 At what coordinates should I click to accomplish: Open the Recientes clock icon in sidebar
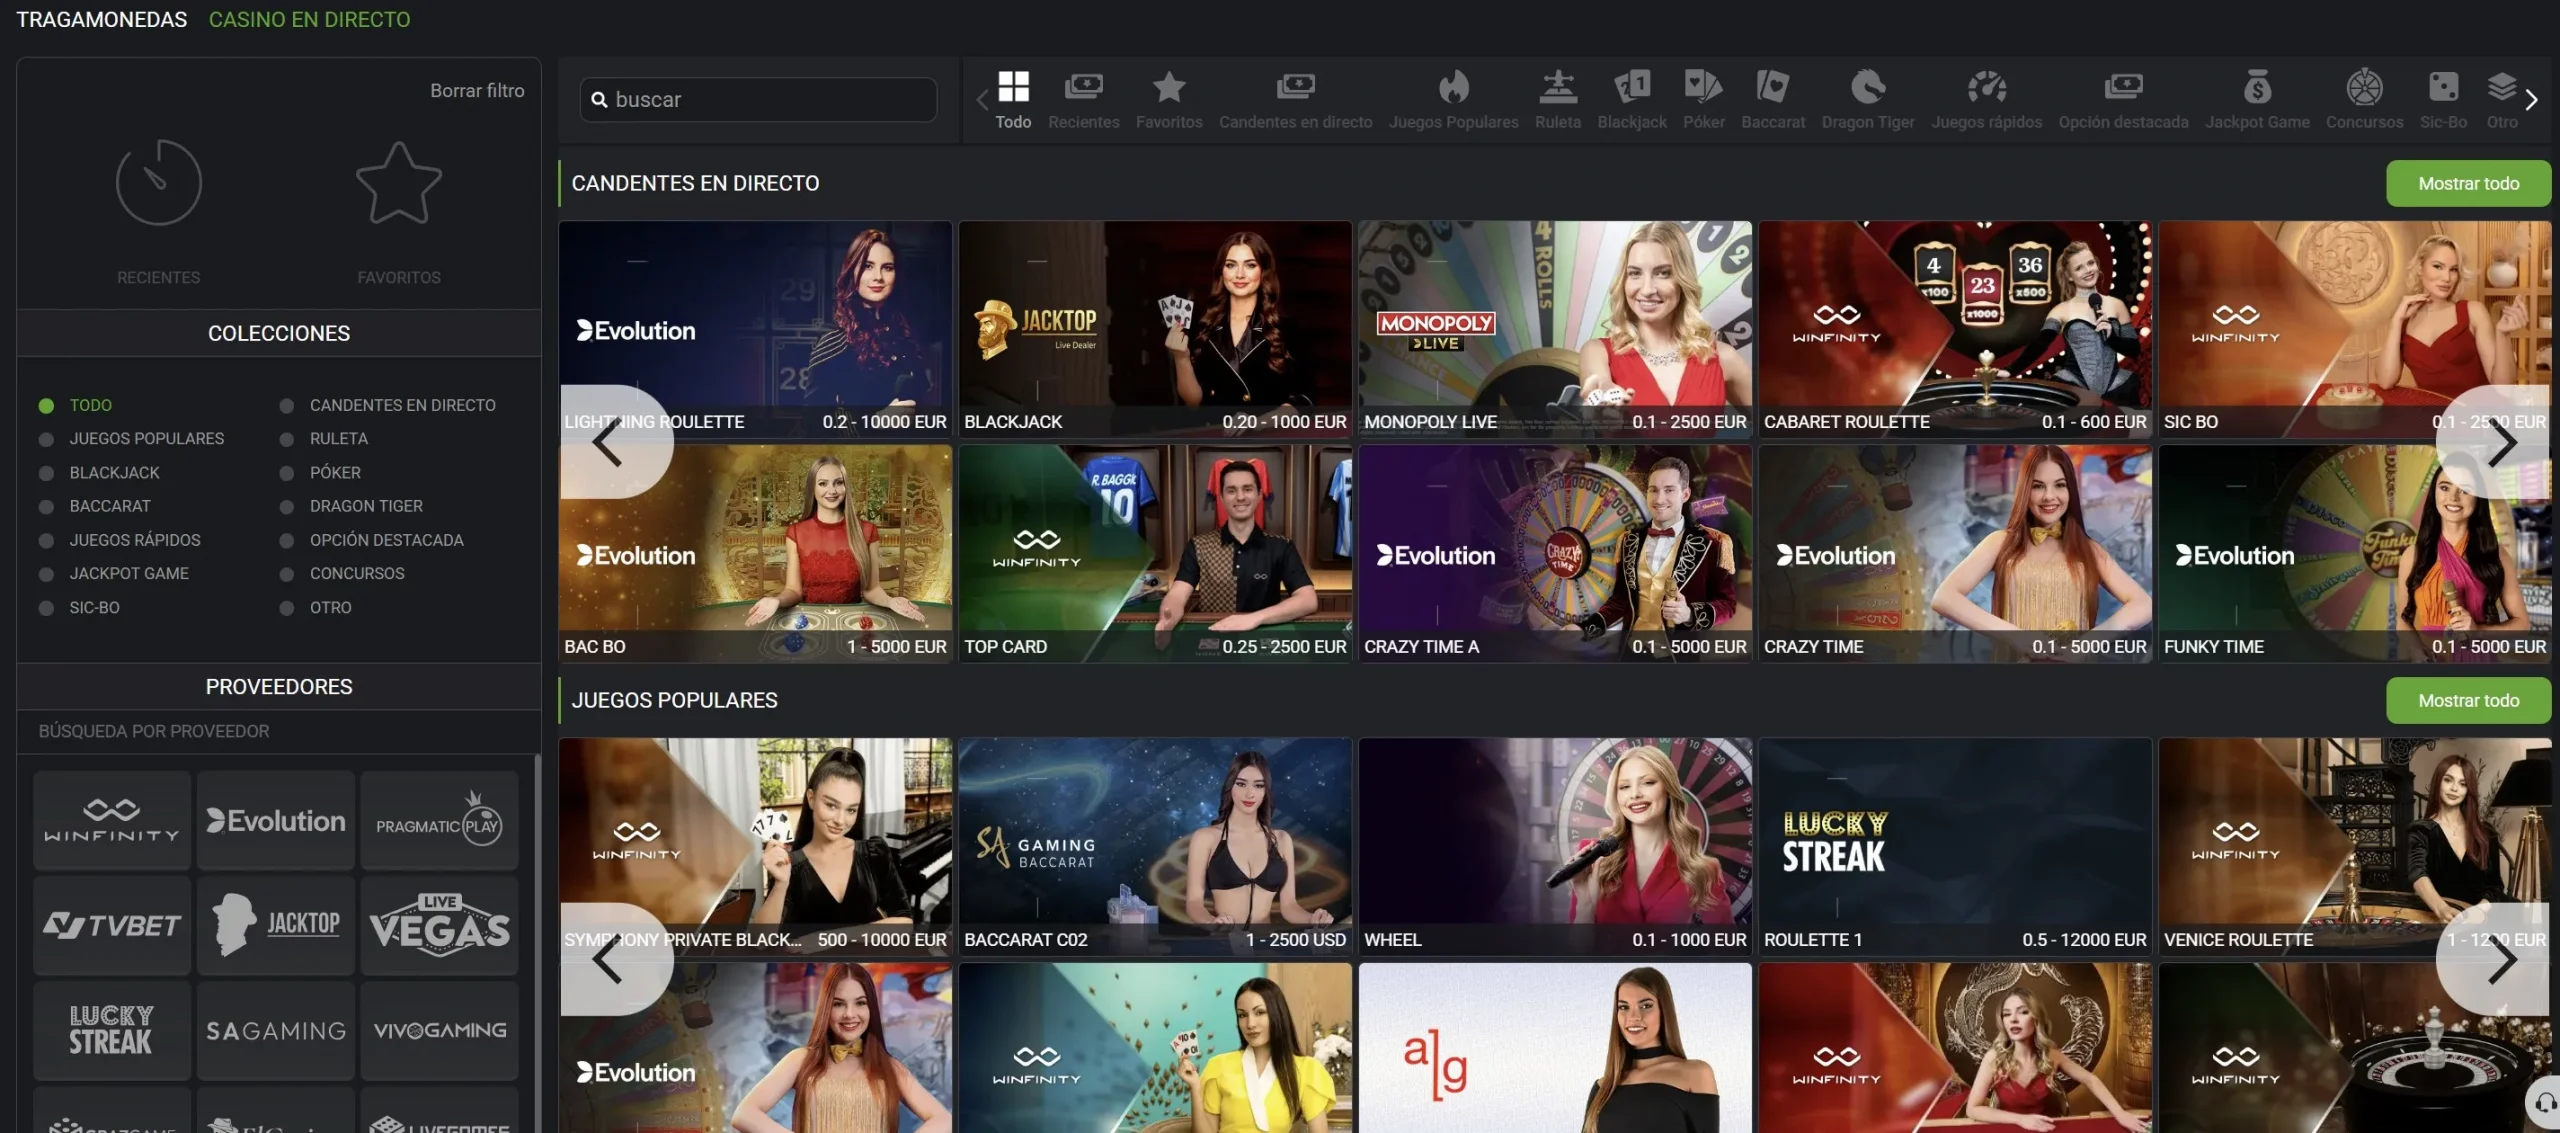[158, 182]
